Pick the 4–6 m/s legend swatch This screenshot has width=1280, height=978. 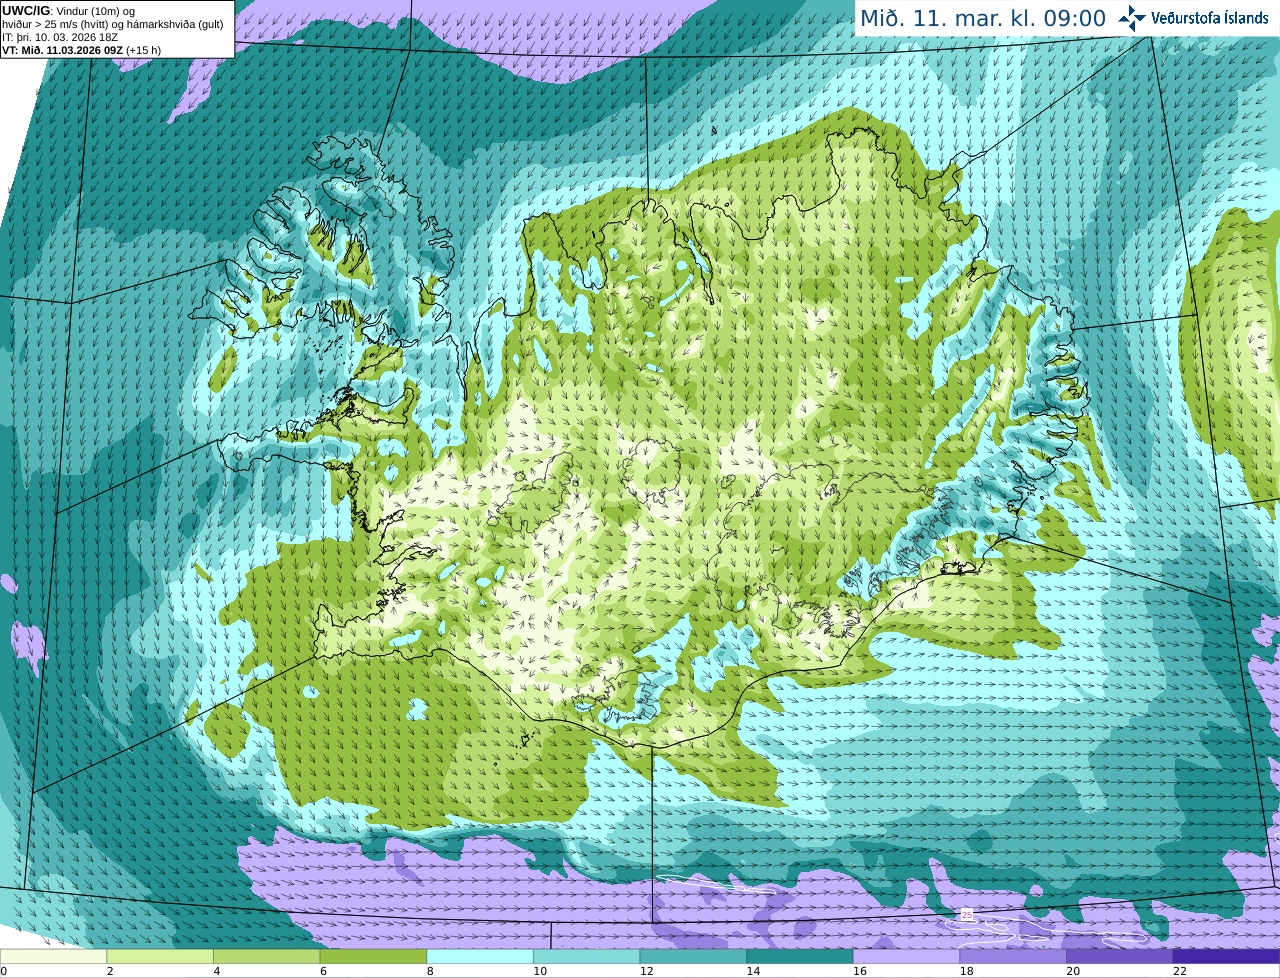(266, 956)
